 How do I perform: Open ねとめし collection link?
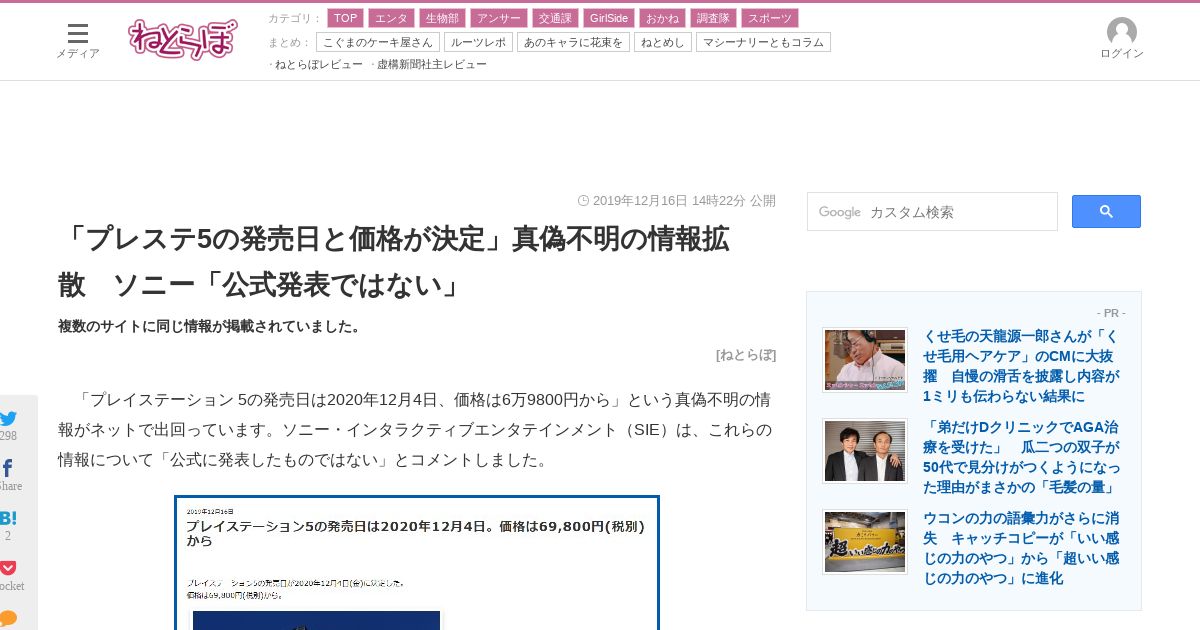662,42
